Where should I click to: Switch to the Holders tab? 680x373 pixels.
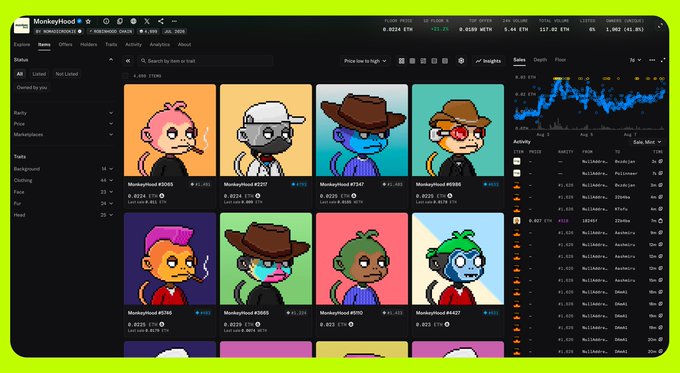coord(88,45)
